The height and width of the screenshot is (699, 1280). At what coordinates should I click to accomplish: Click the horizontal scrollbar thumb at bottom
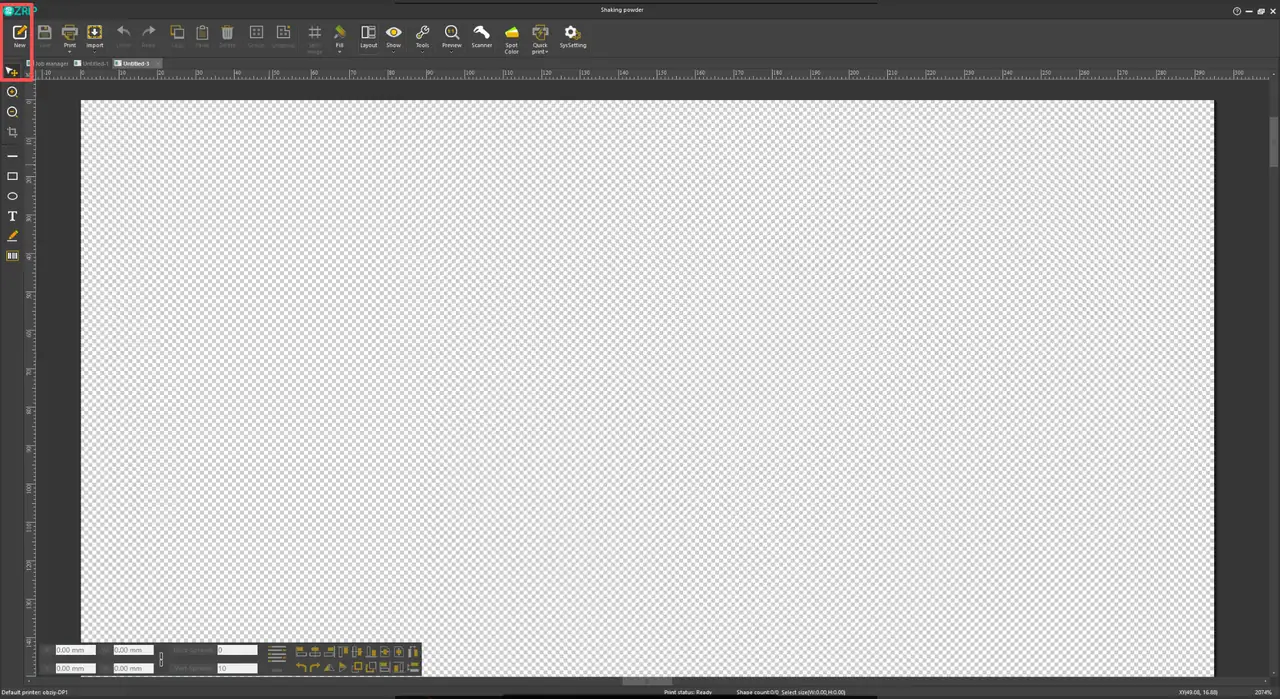(x=647, y=681)
